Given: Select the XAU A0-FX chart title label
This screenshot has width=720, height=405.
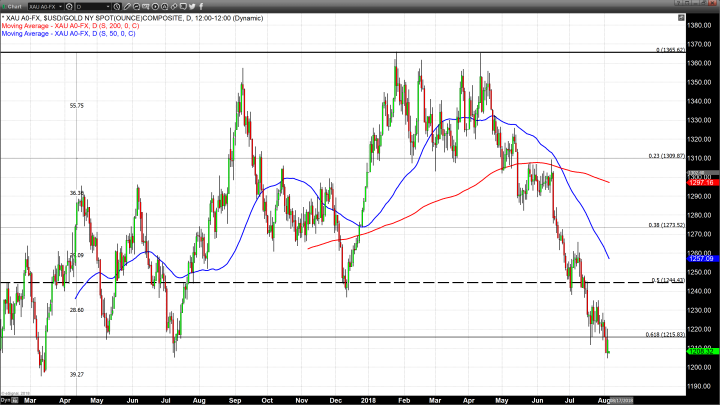Looking at the screenshot, I should [x=133, y=18].
